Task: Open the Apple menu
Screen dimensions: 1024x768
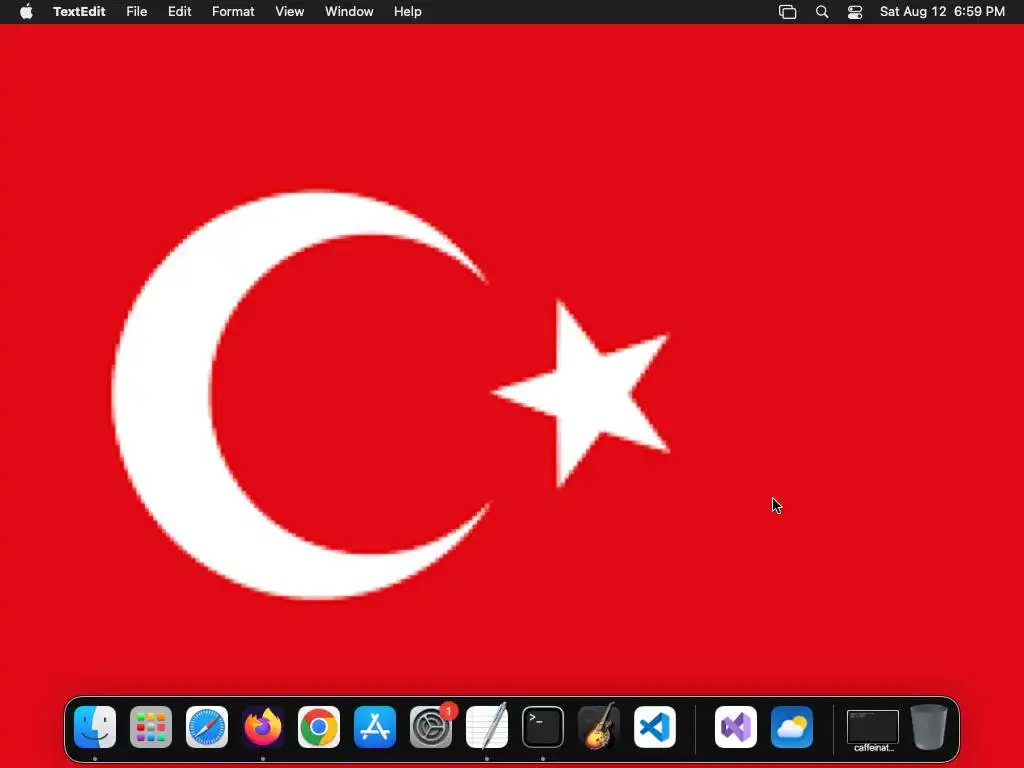Action: coord(26,12)
